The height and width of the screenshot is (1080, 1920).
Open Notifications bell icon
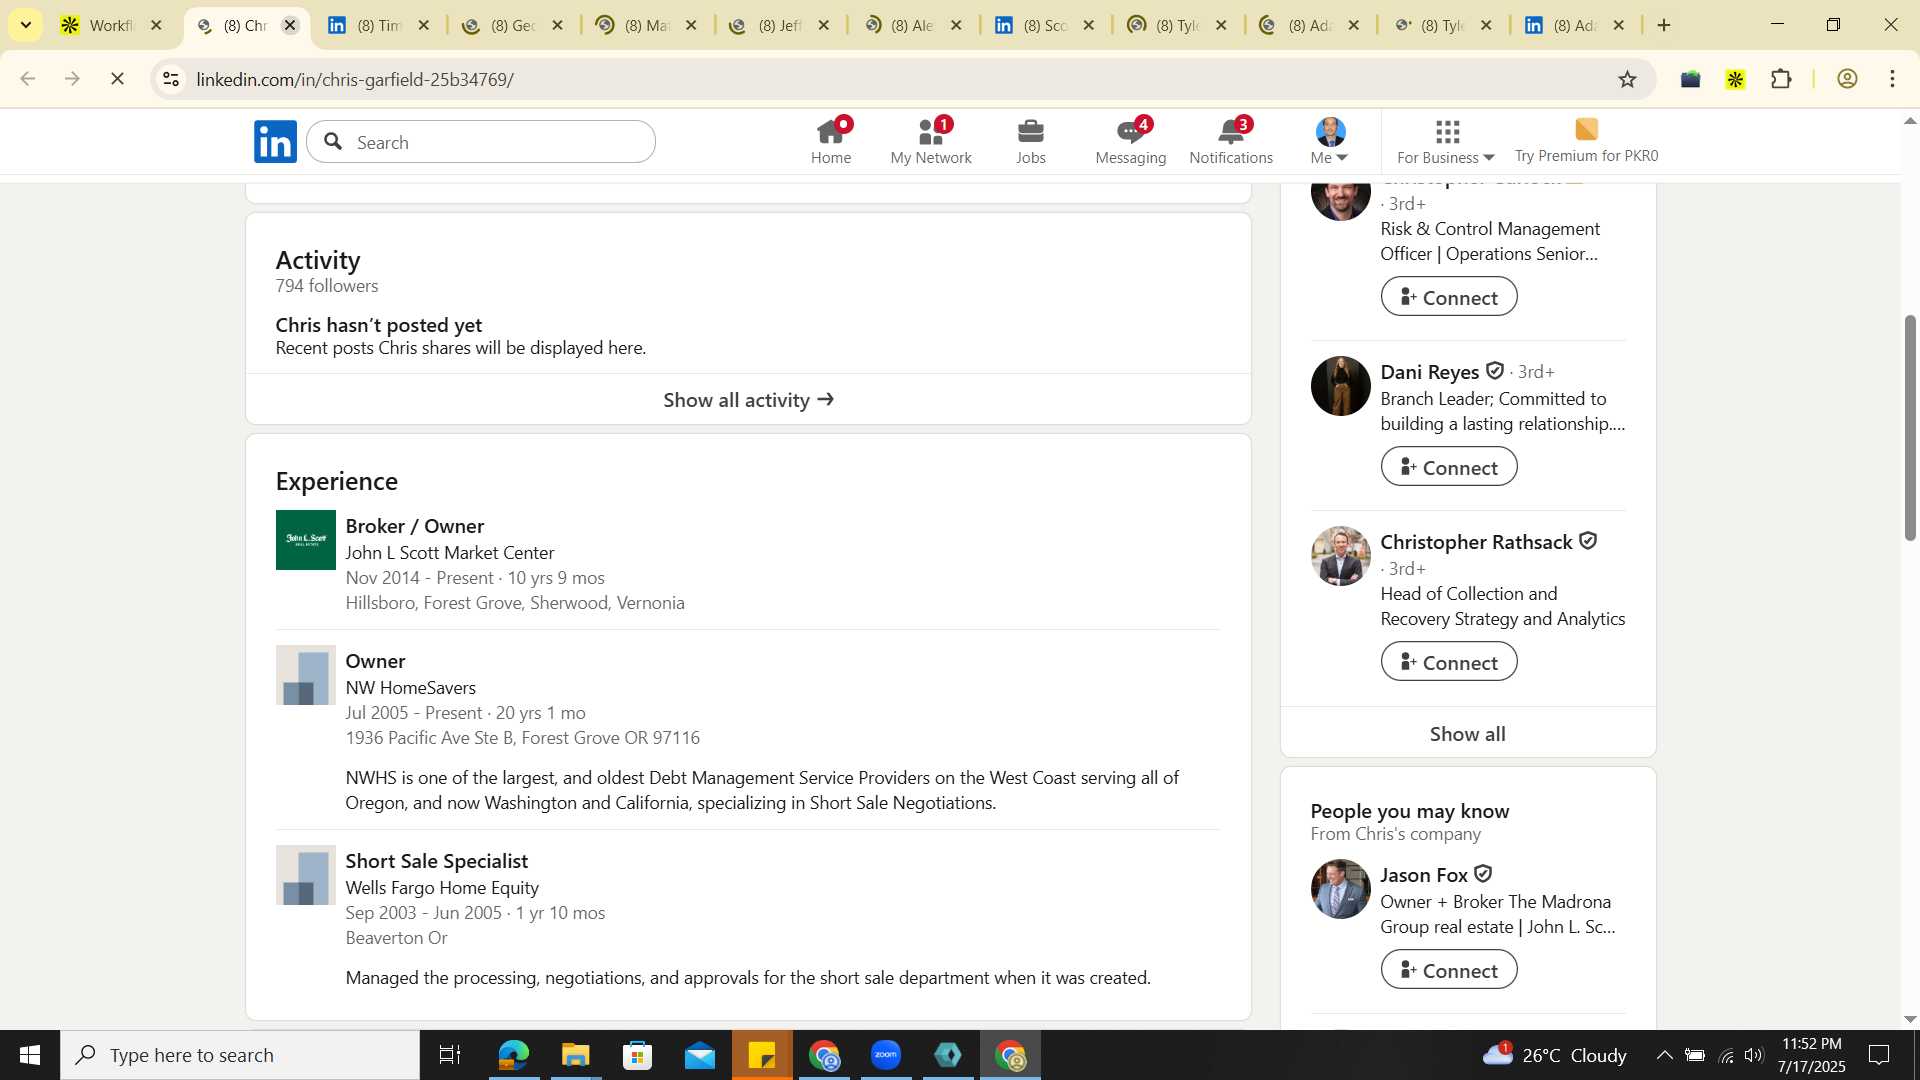click(x=1231, y=141)
